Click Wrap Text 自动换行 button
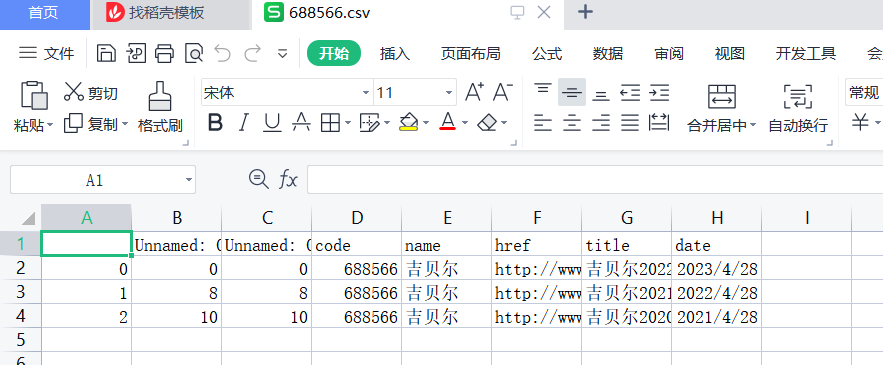 (x=798, y=108)
